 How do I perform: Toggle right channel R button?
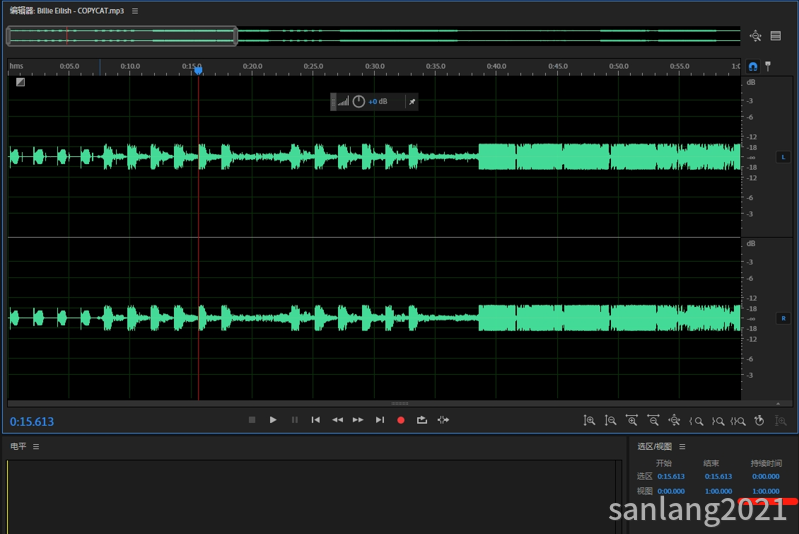pos(783,318)
